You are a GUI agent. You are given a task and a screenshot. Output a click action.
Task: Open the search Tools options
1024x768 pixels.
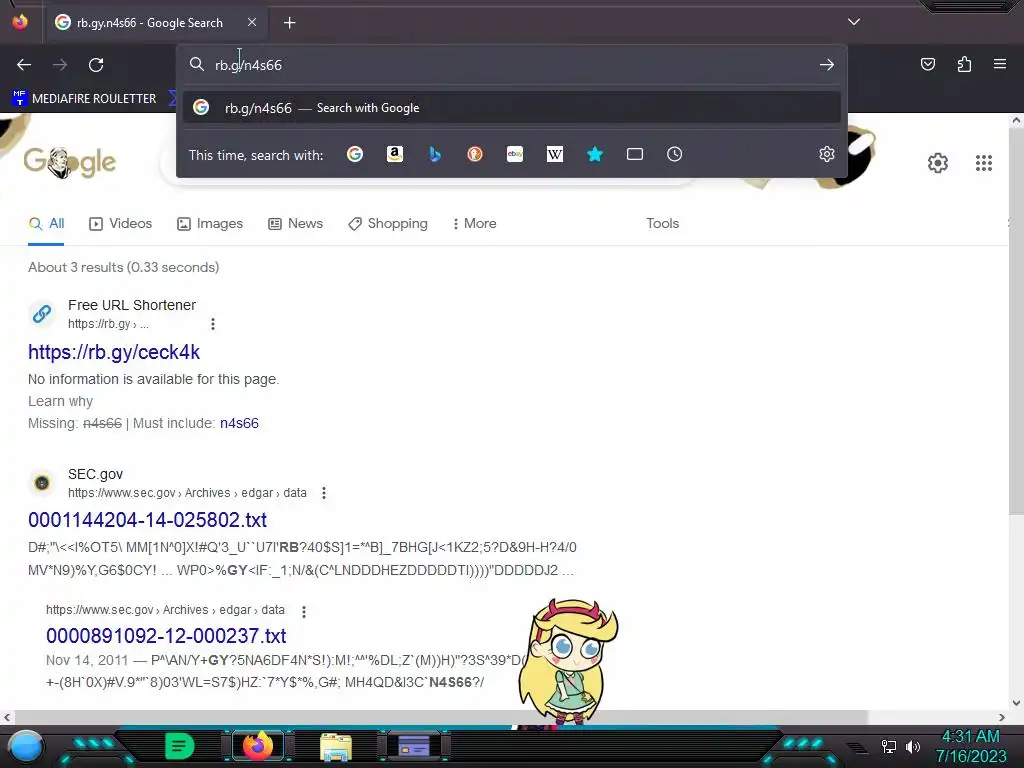click(662, 223)
